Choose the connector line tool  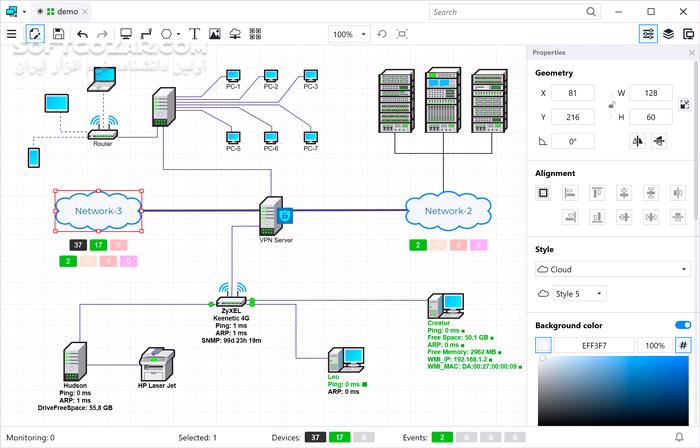point(146,34)
